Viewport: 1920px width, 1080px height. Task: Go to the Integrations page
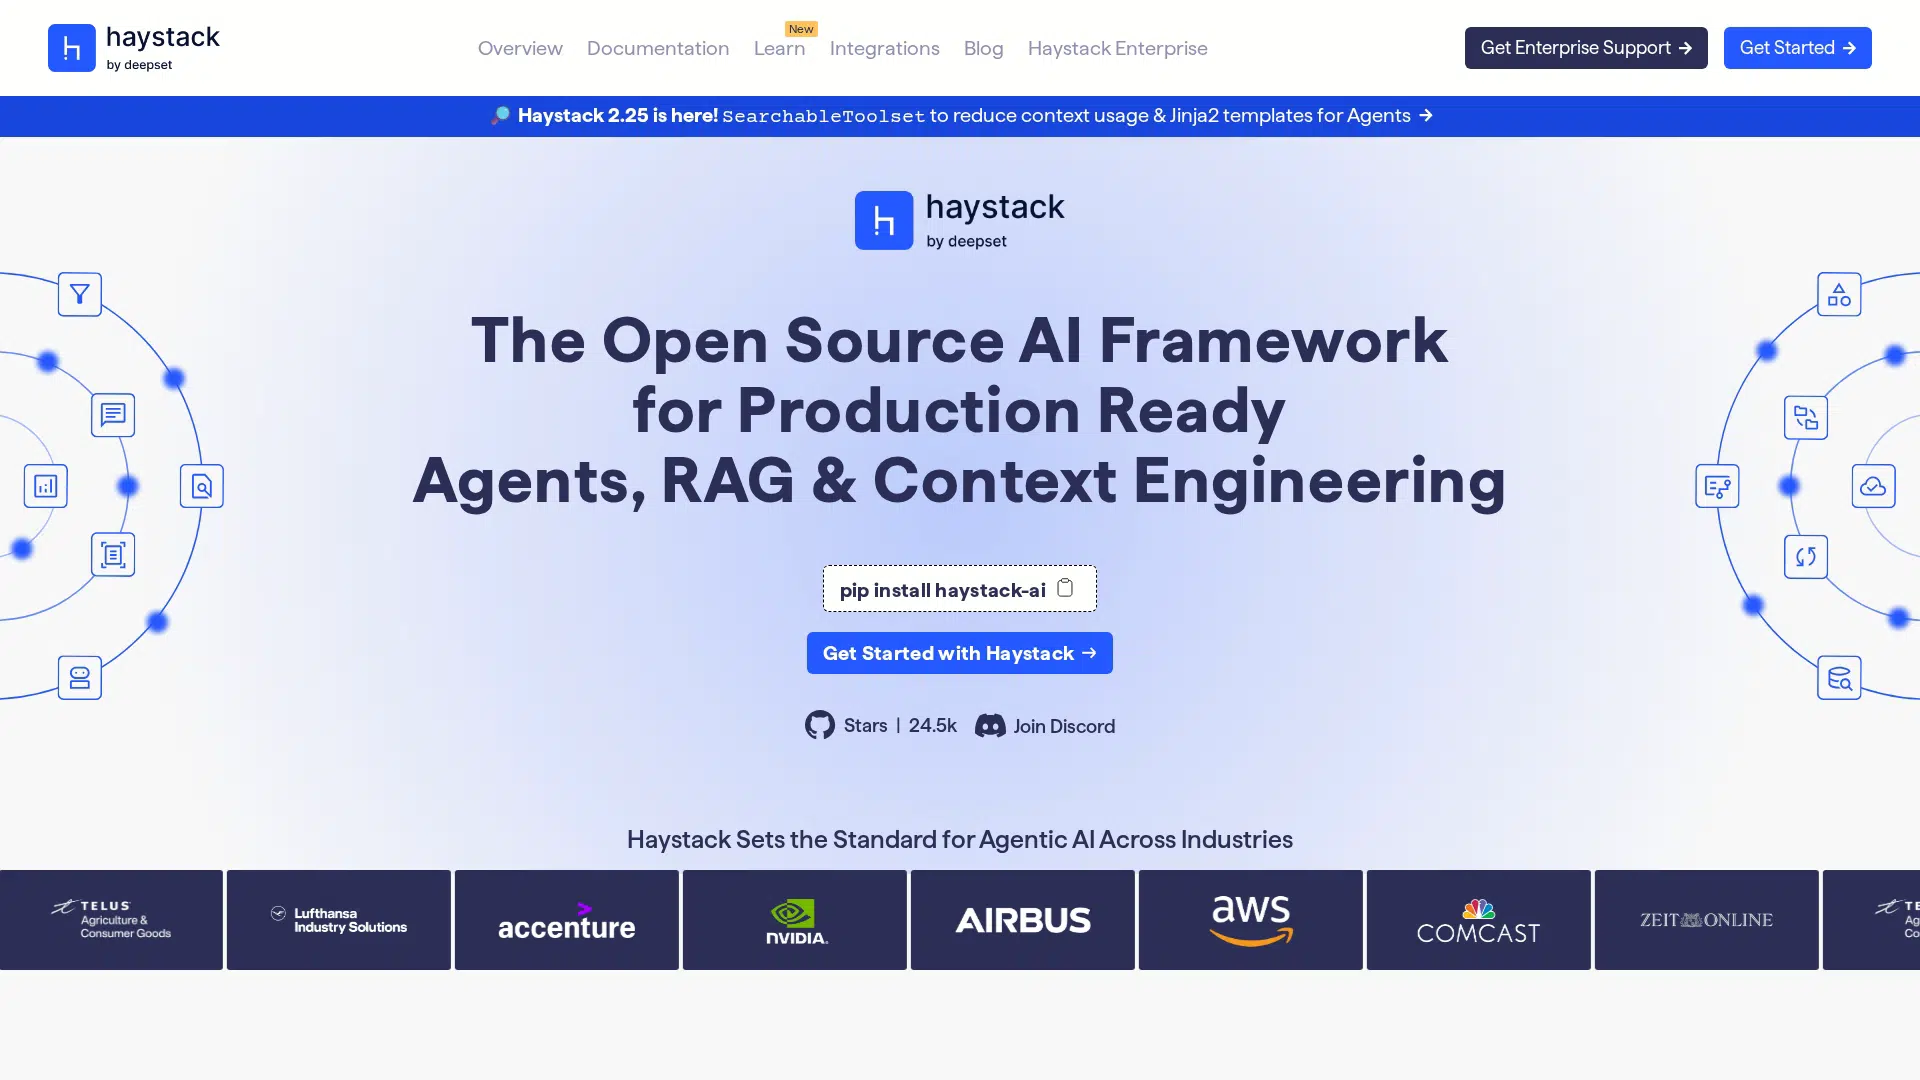coord(884,48)
